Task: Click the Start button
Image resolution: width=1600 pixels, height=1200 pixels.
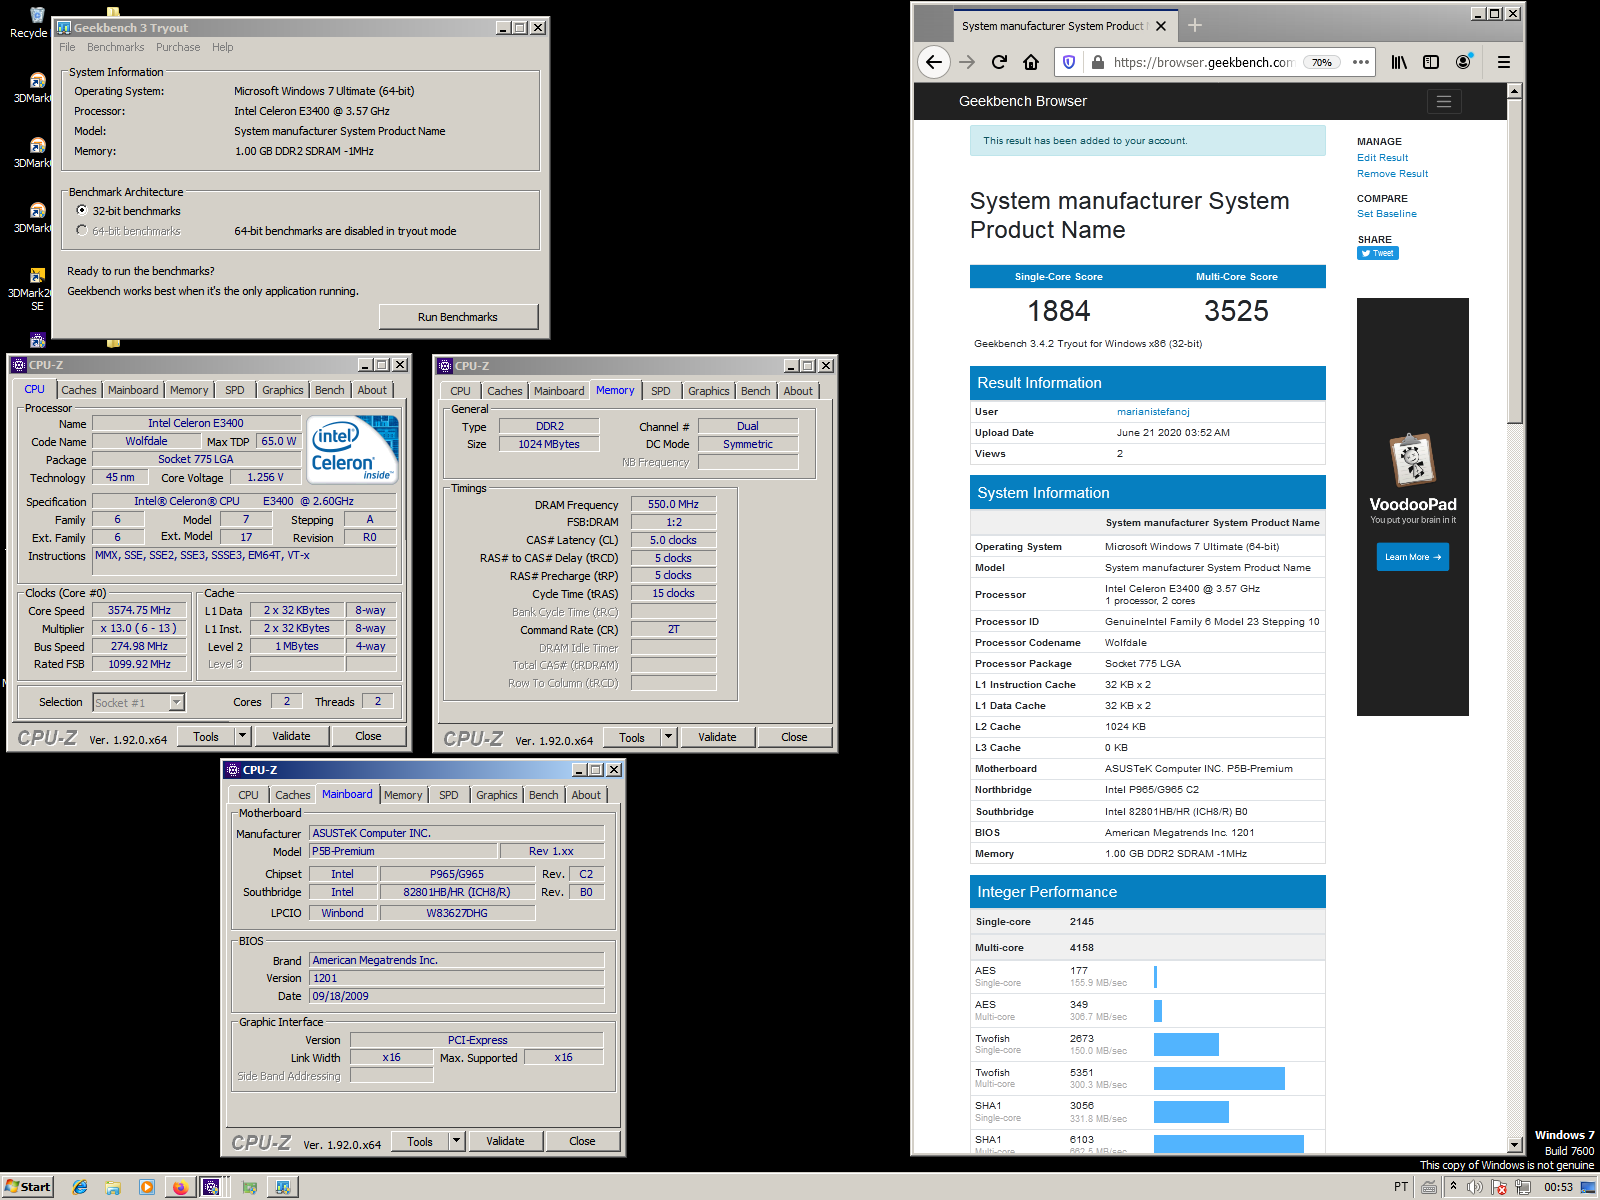Action: 28,1187
